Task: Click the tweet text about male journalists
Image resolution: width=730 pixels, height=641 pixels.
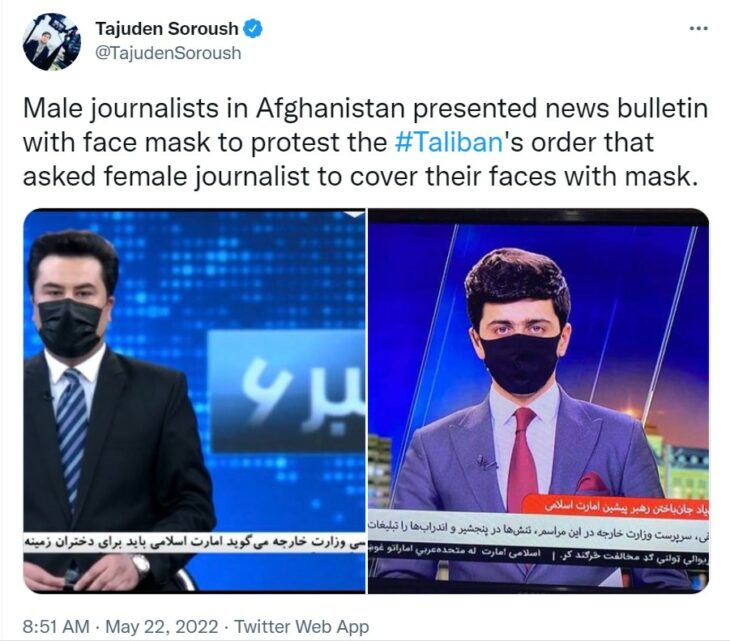Action: pyautogui.click(x=365, y=142)
